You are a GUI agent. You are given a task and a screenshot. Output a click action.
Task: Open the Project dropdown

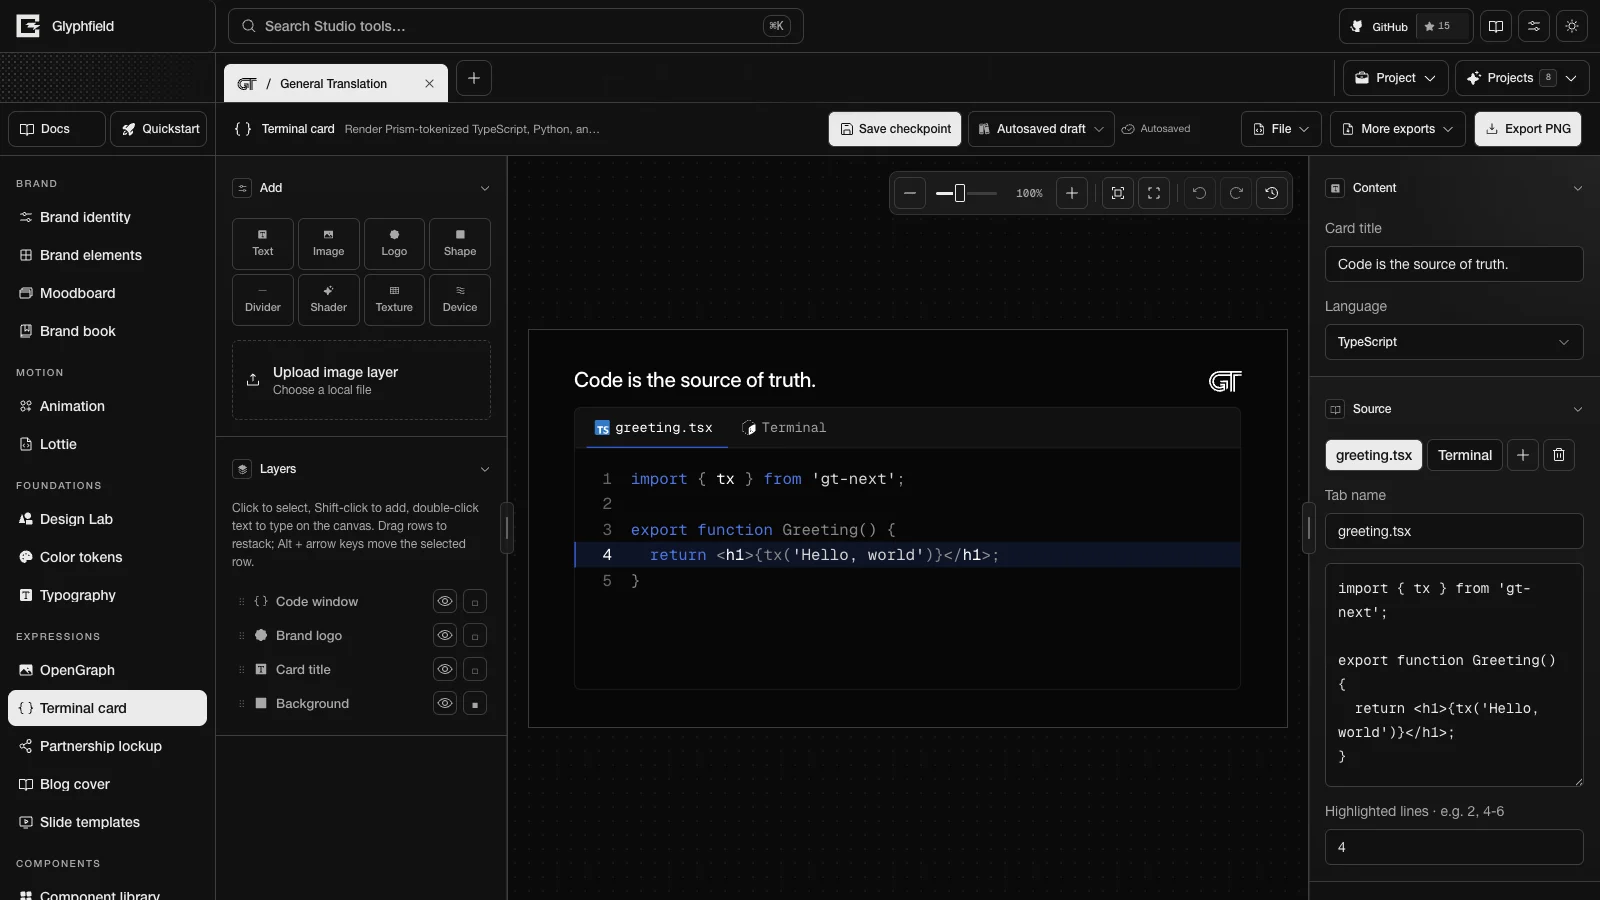pyautogui.click(x=1396, y=78)
